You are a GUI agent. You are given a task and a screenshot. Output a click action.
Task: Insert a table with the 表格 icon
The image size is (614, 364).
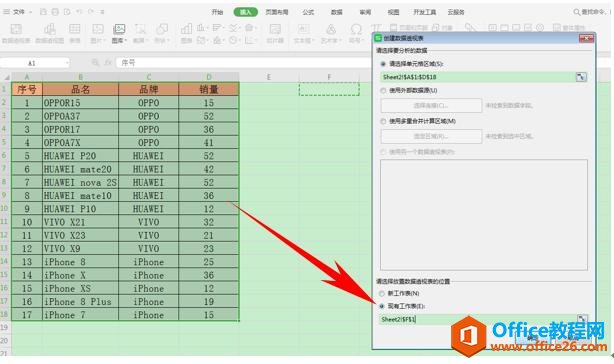[74, 29]
